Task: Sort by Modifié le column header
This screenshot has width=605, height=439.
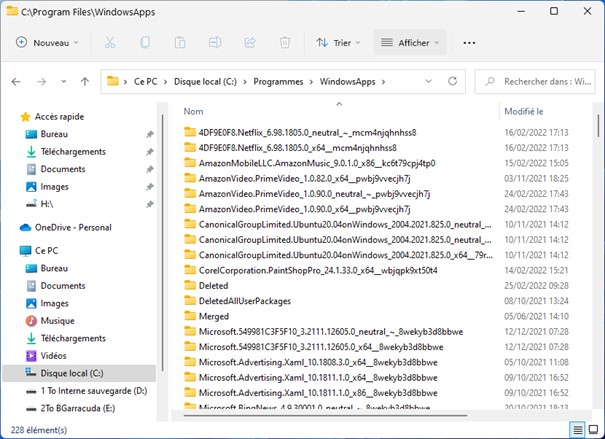Action: pyautogui.click(x=524, y=111)
